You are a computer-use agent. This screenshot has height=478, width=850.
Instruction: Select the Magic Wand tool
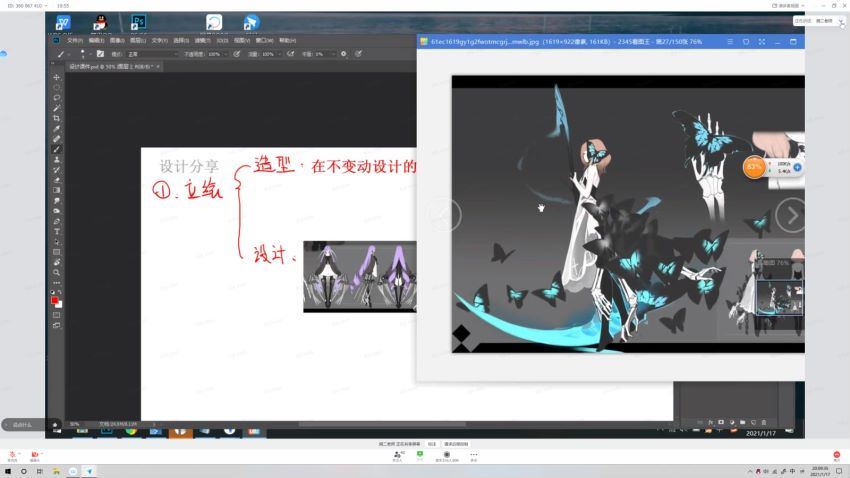point(56,108)
